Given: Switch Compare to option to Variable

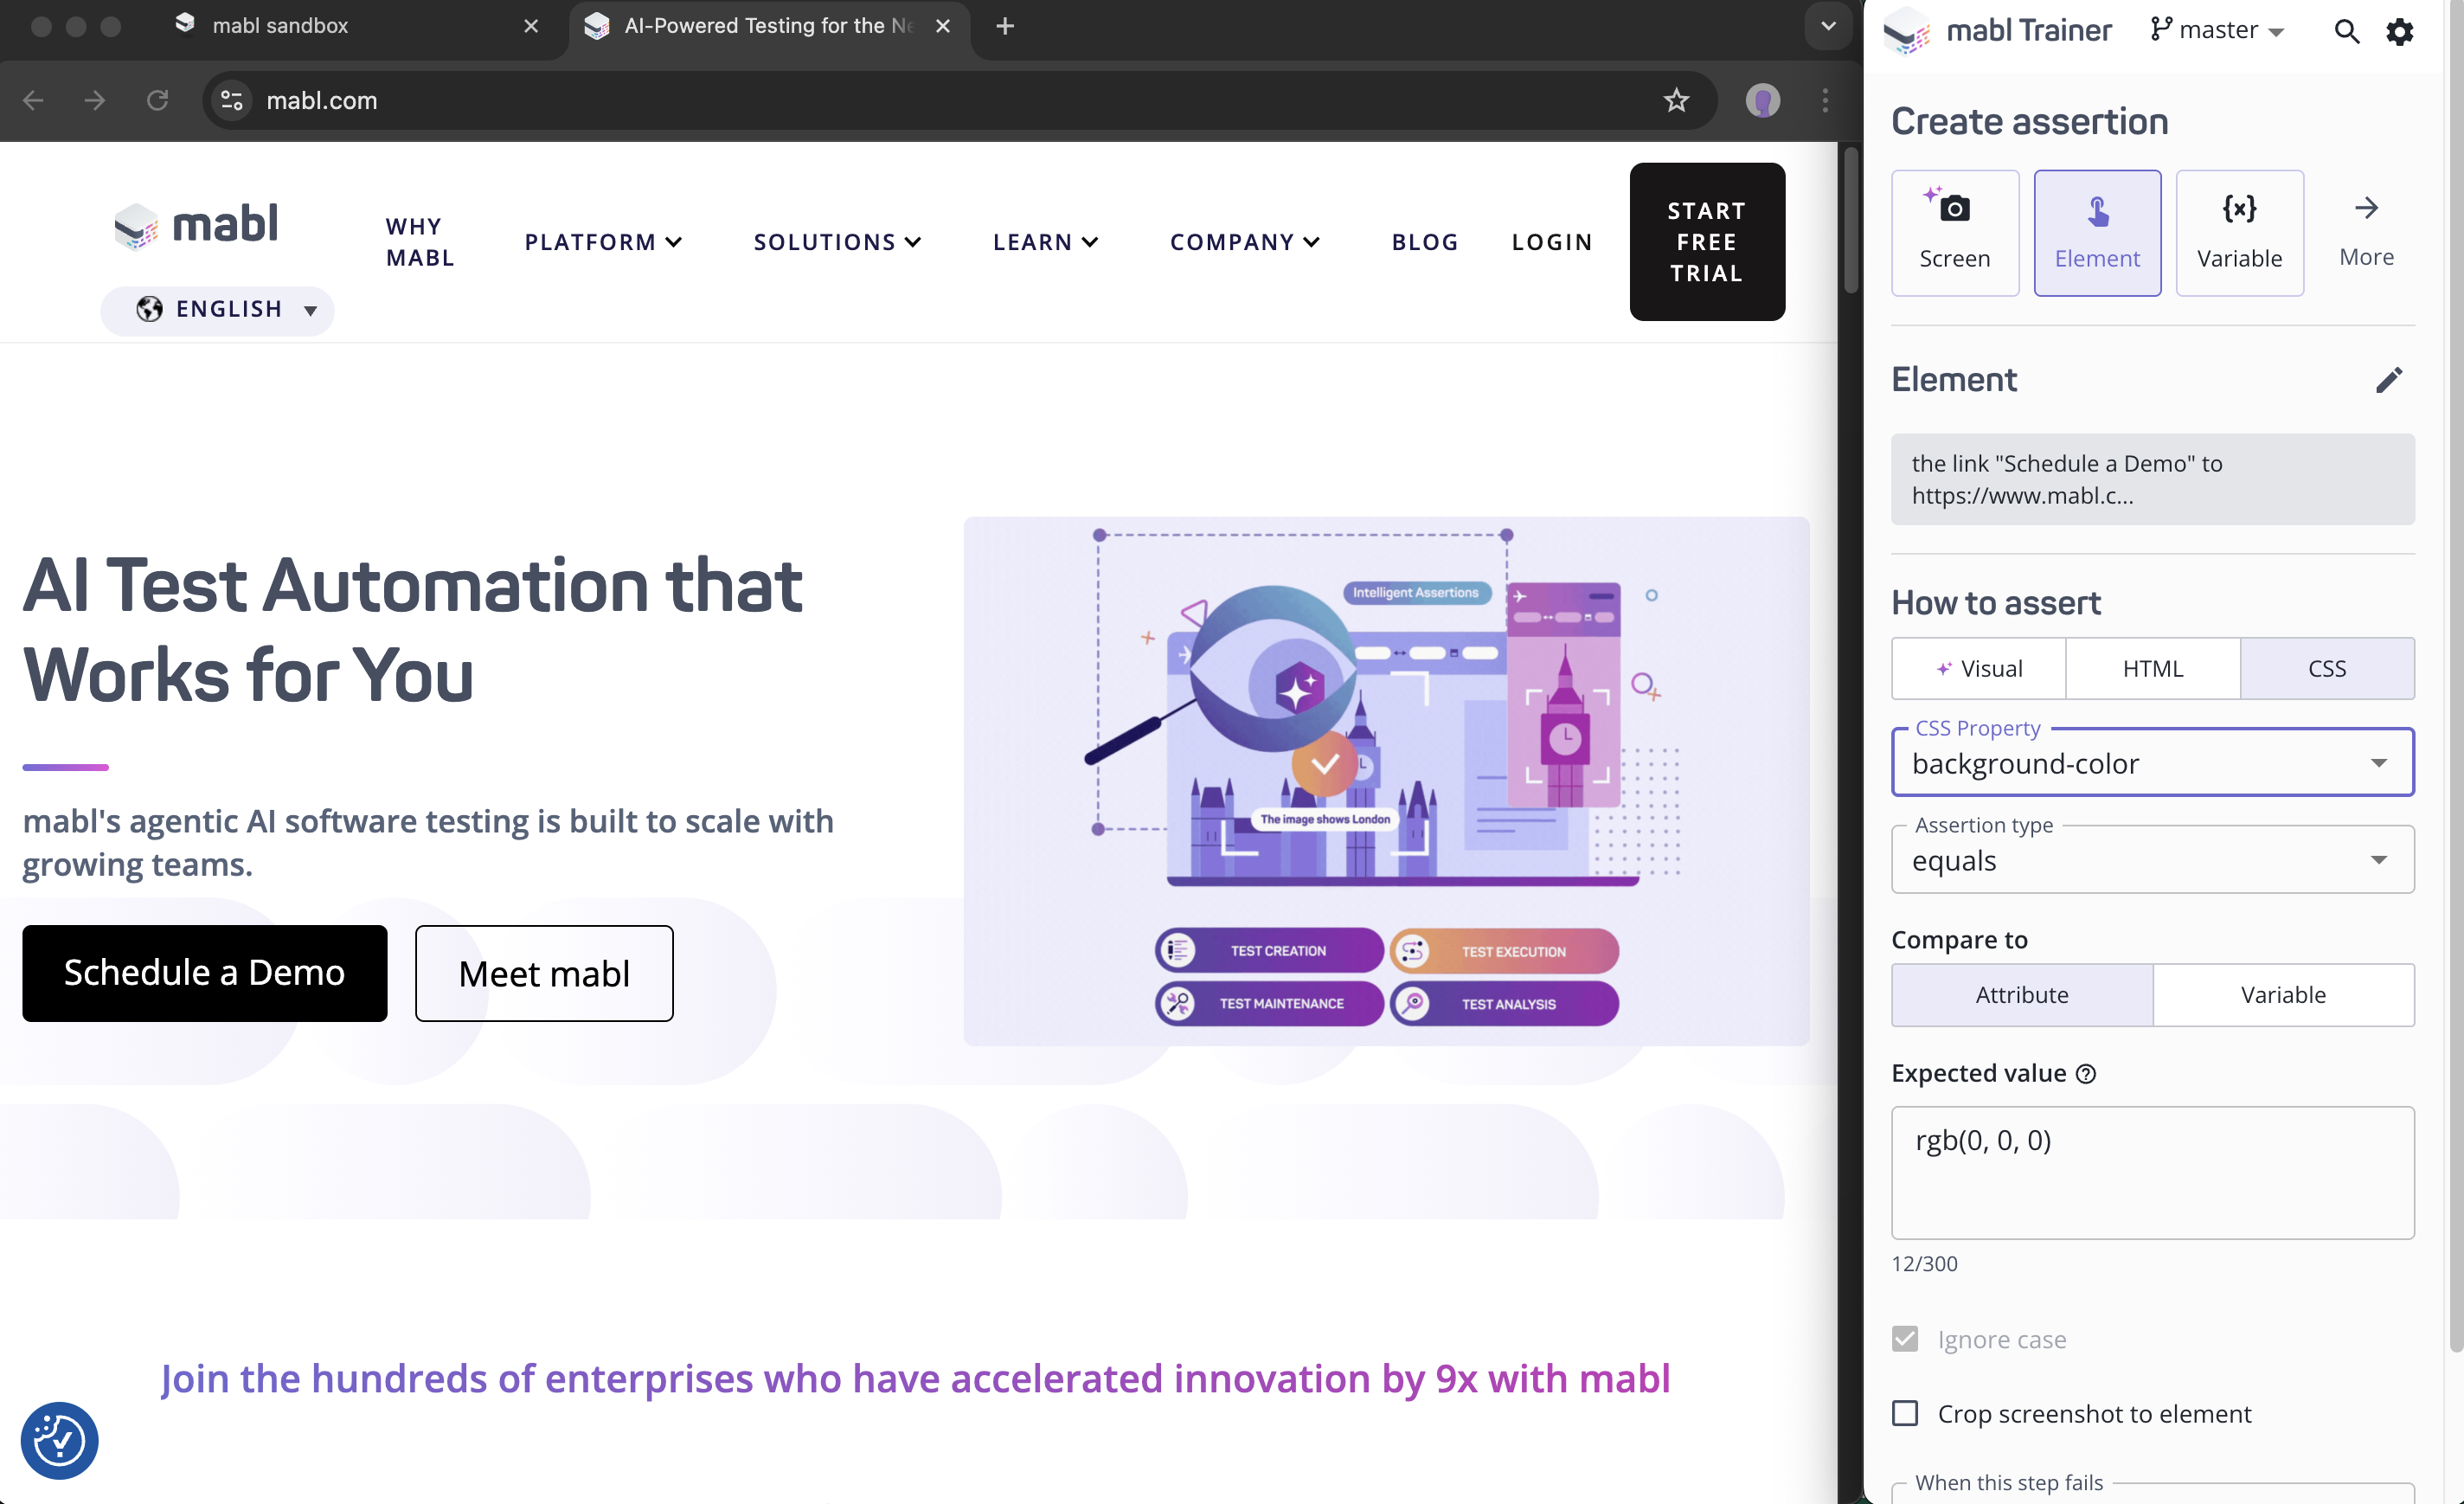Looking at the screenshot, I should [2282, 994].
